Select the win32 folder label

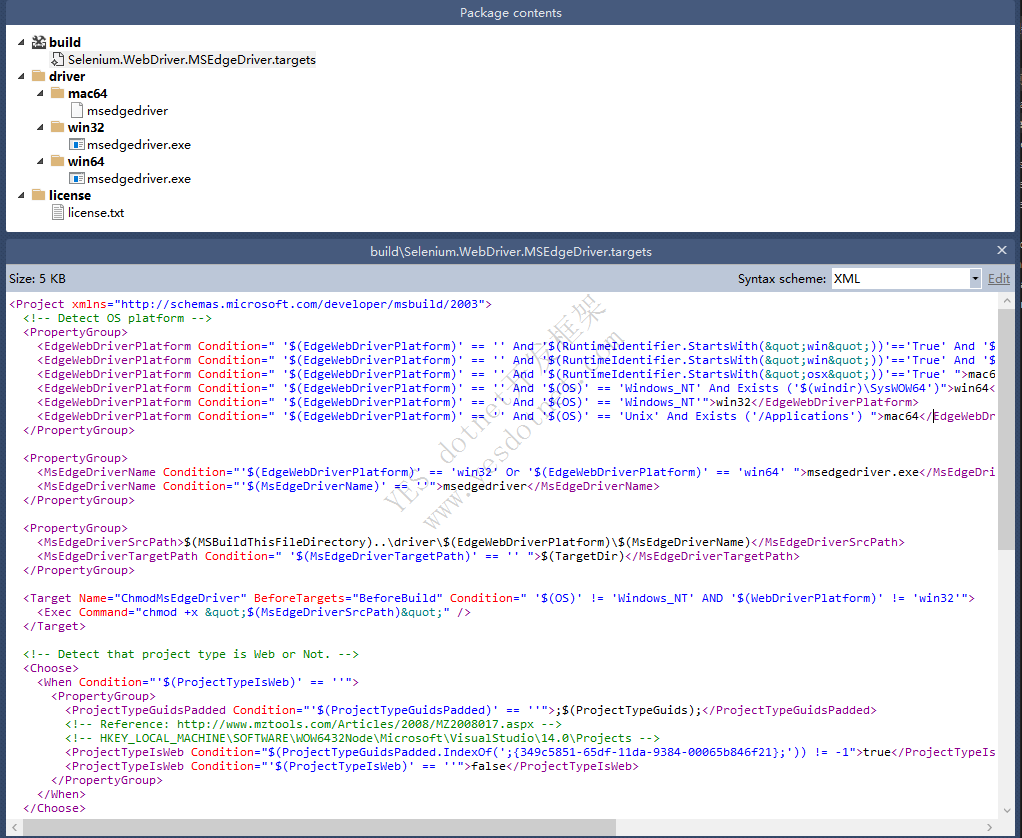point(86,127)
